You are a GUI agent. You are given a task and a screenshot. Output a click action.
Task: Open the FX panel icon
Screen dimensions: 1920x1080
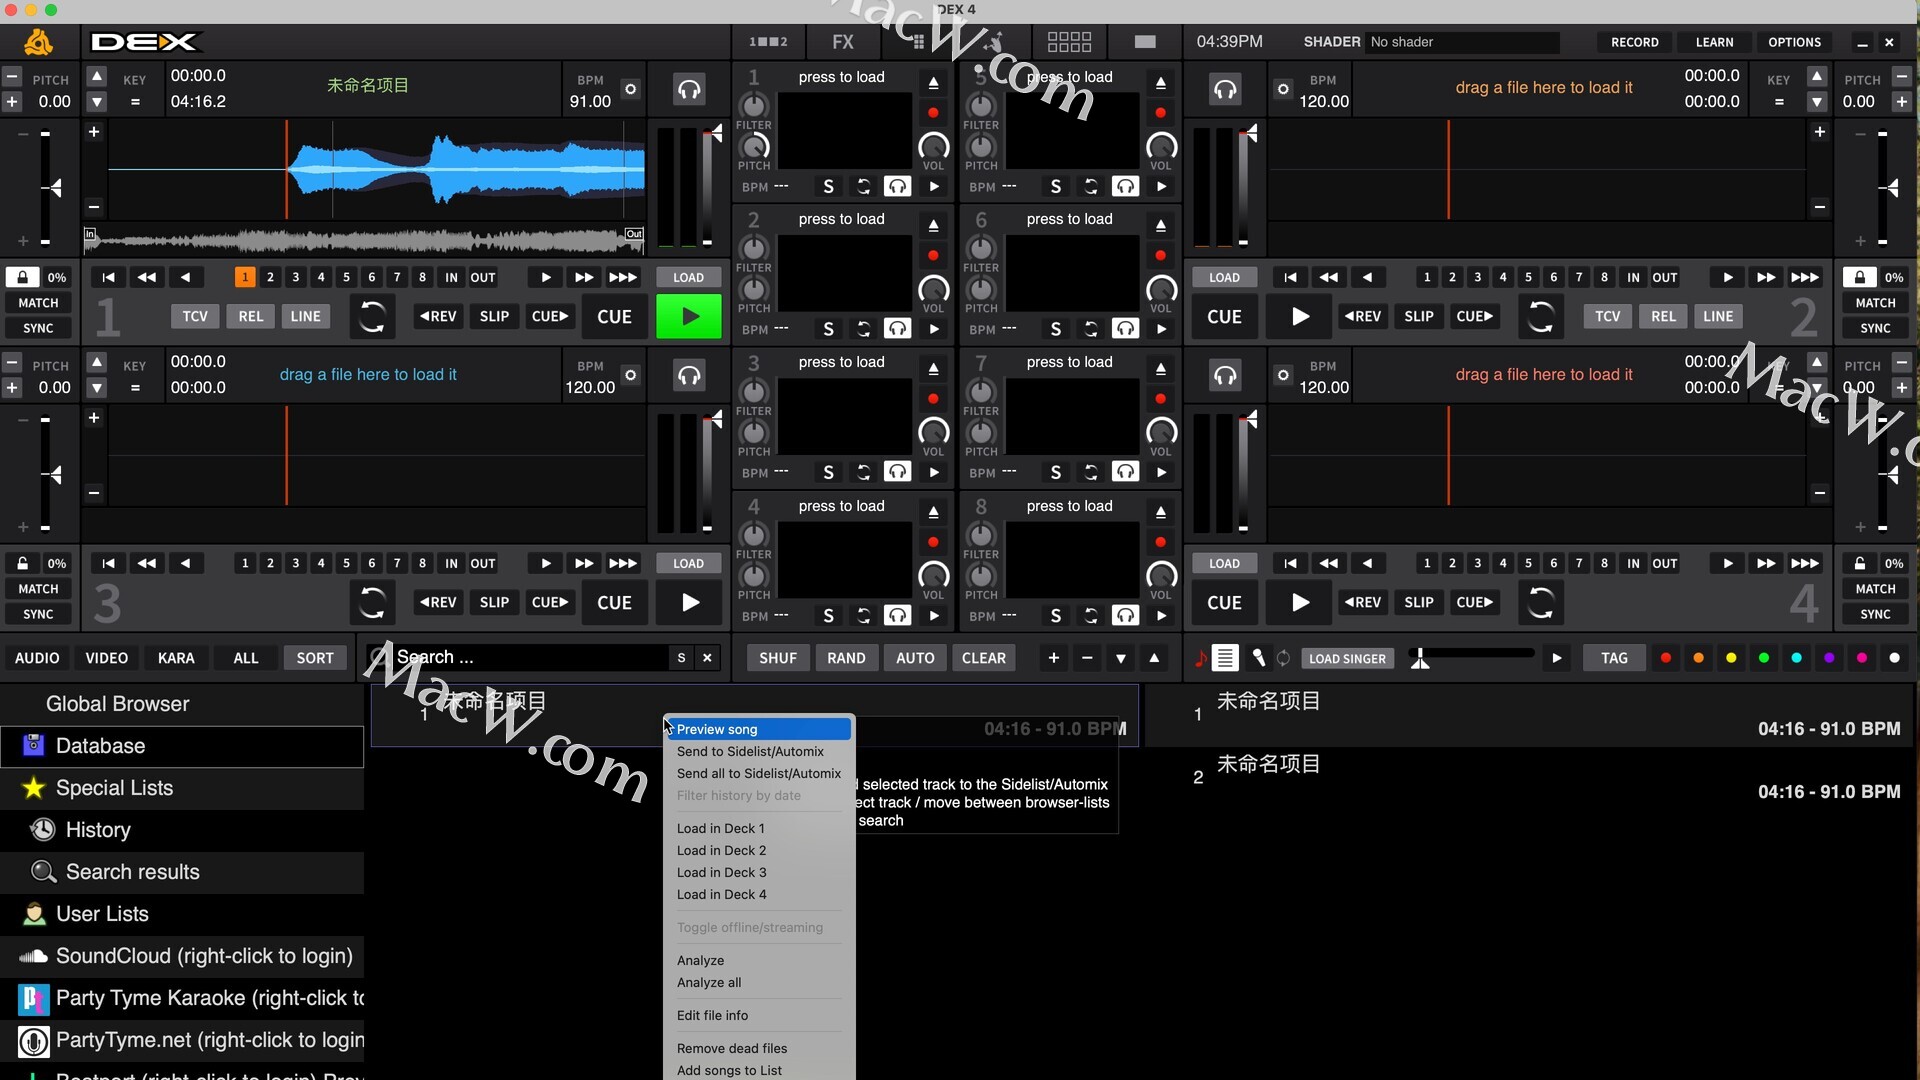pyautogui.click(x=843, y=42)
